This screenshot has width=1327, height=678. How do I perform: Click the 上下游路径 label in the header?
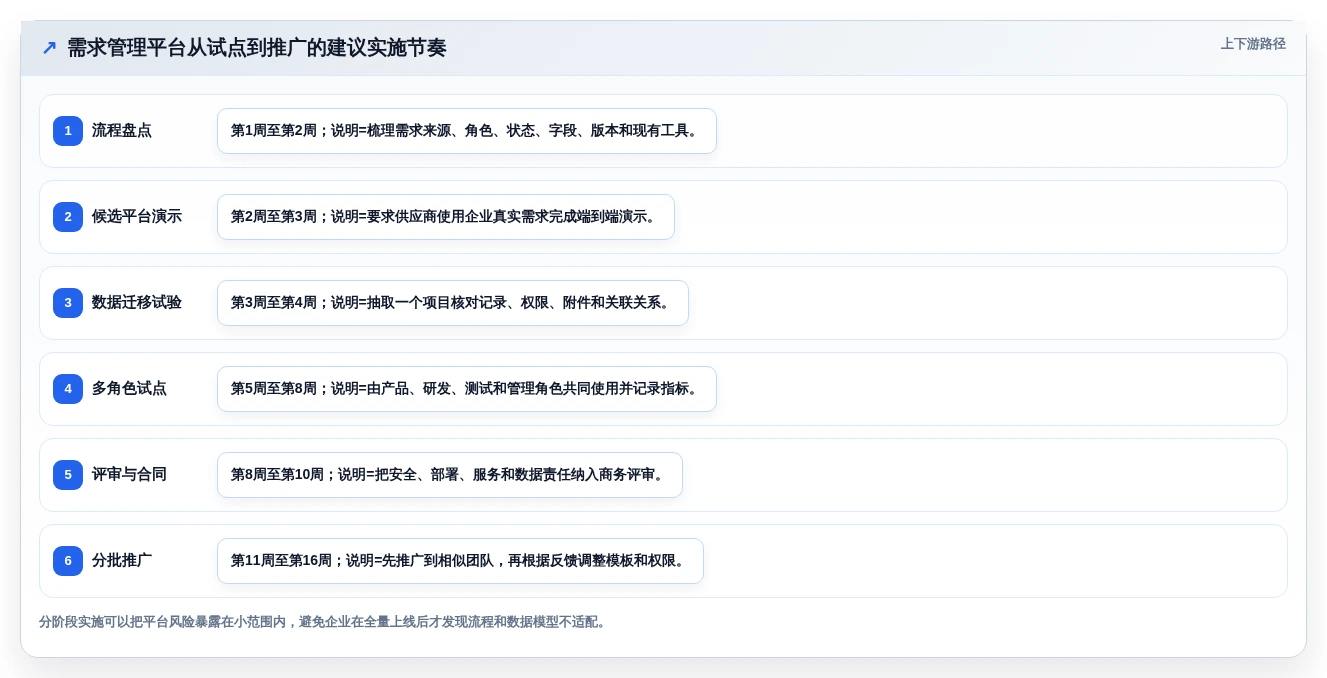[x=1253, y=44]
